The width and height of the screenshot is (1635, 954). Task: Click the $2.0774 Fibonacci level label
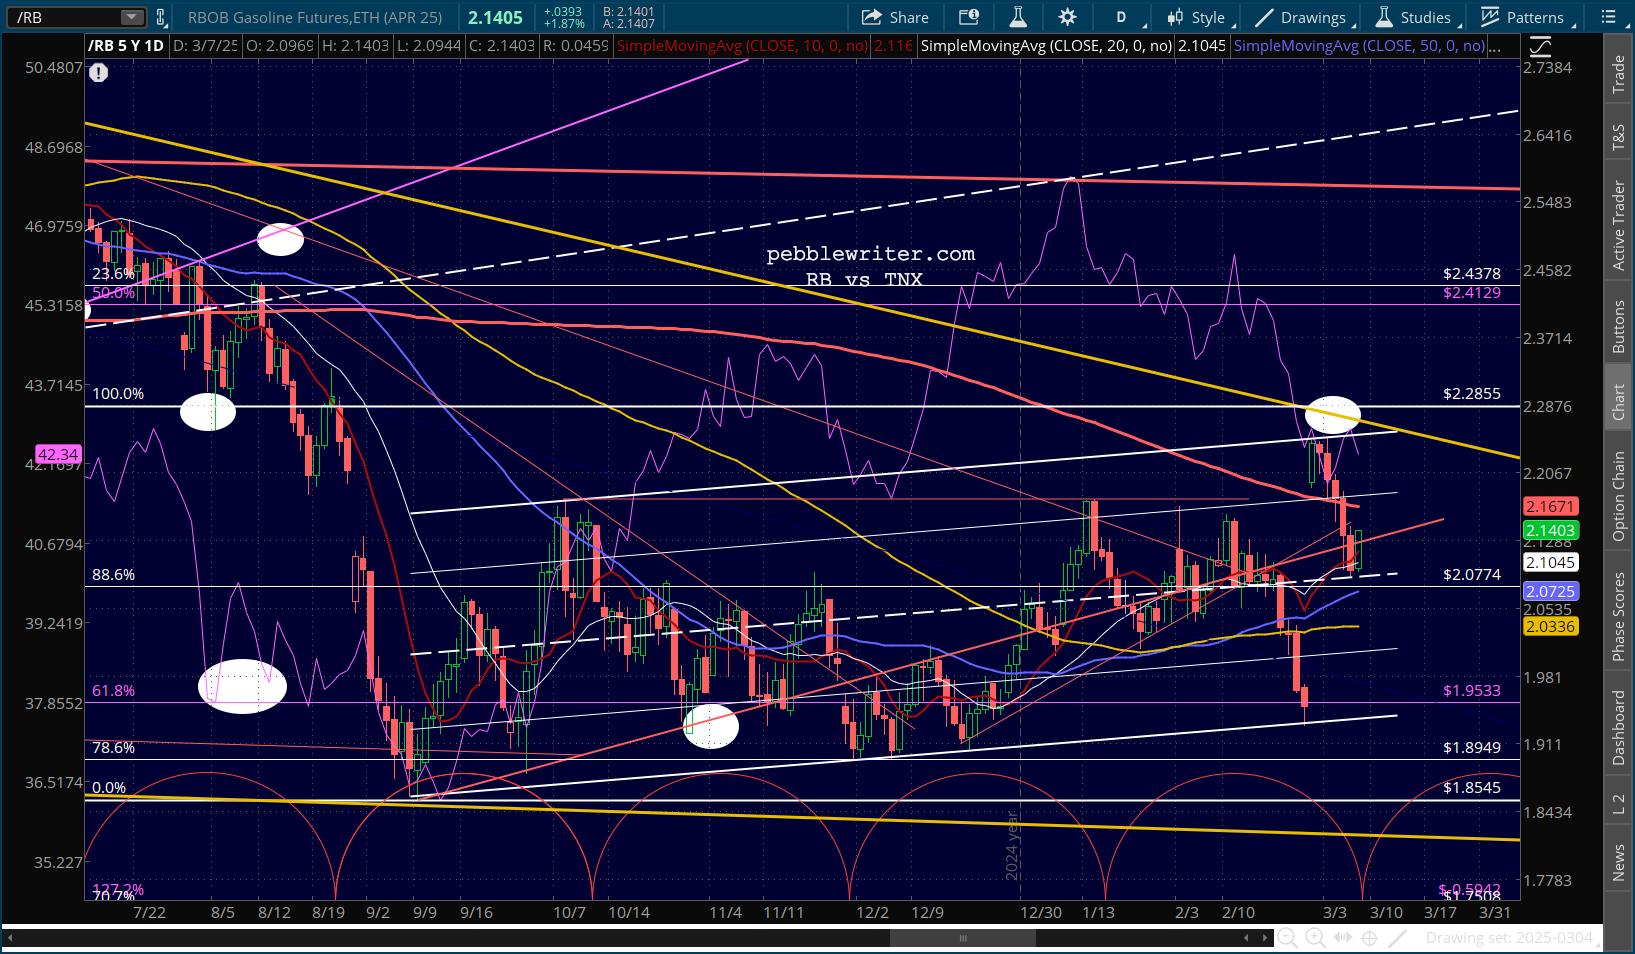pos(1471,574)
